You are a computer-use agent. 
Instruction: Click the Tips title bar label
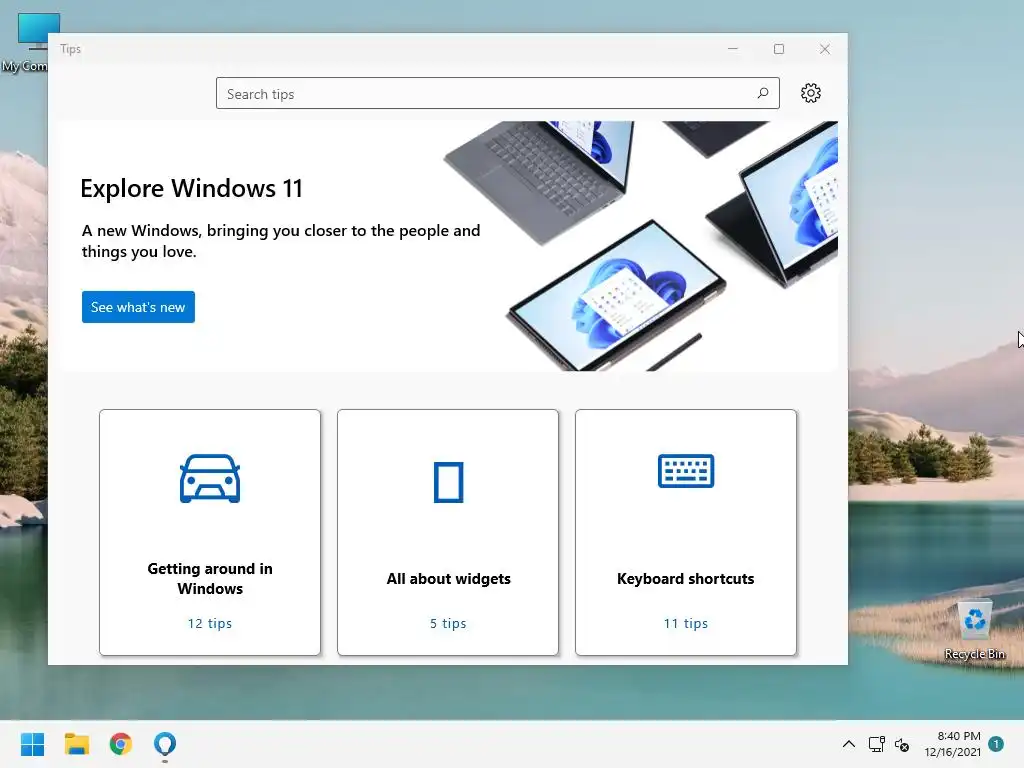pyautogui.click(x=71, y=49)
